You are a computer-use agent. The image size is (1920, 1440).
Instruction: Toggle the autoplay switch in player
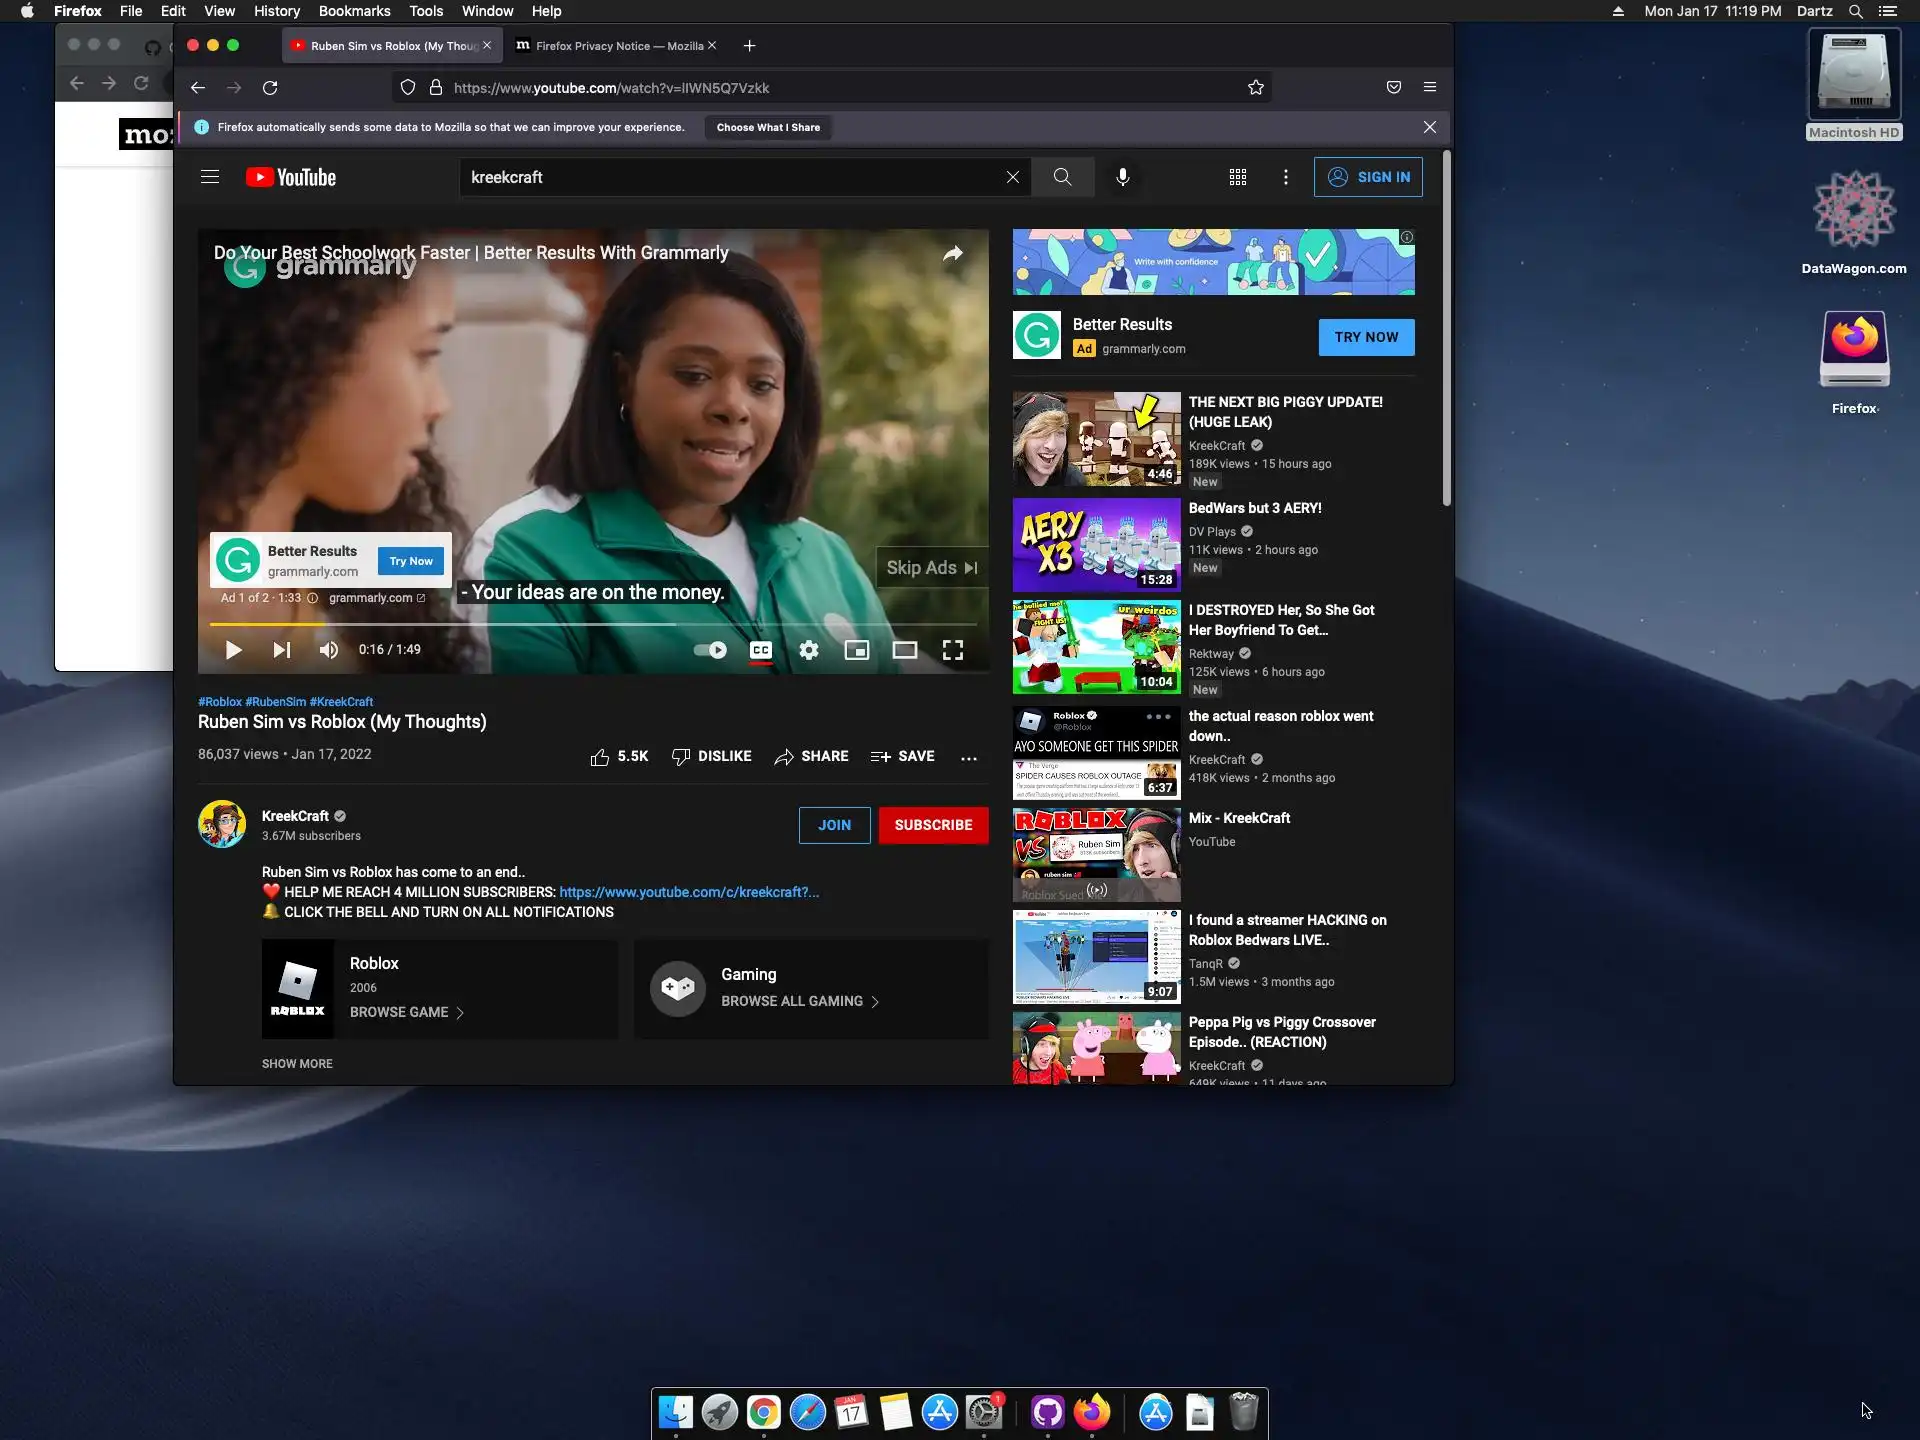pyautogui.click(x=710, y=650)
